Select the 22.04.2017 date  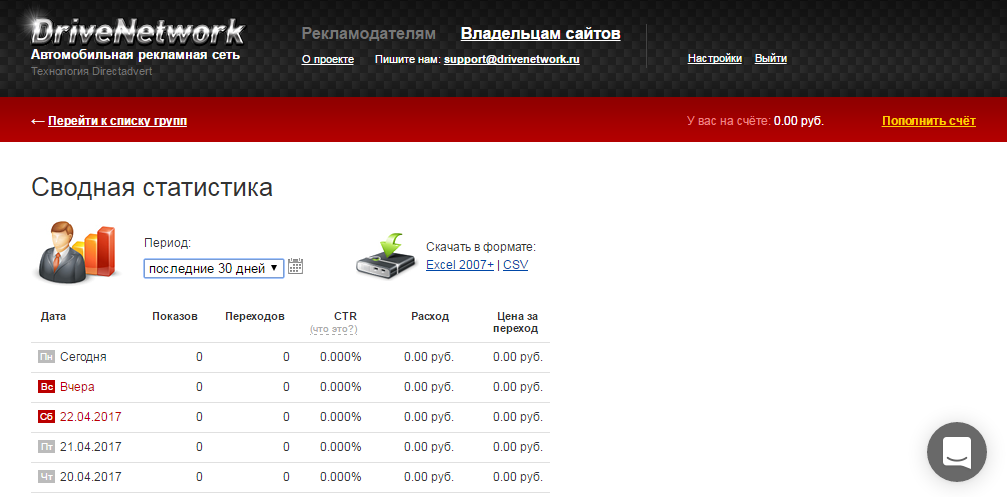pos(91,417)
